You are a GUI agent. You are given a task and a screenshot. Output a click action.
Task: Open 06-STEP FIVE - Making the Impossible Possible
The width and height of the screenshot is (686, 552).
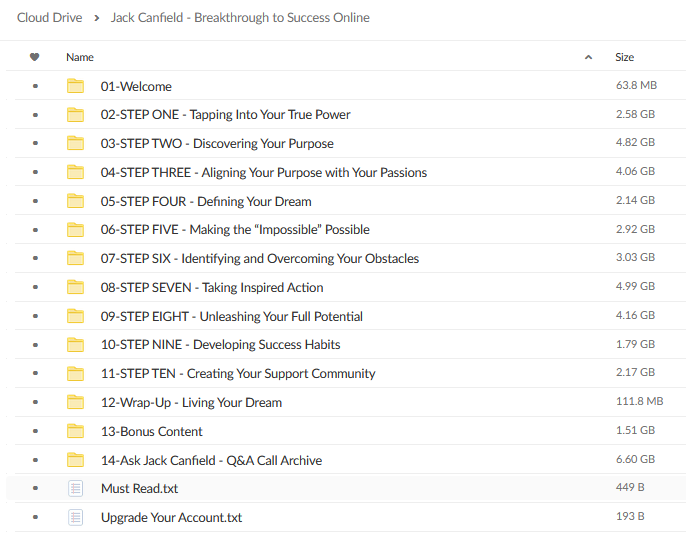click(x=235, y=230)
